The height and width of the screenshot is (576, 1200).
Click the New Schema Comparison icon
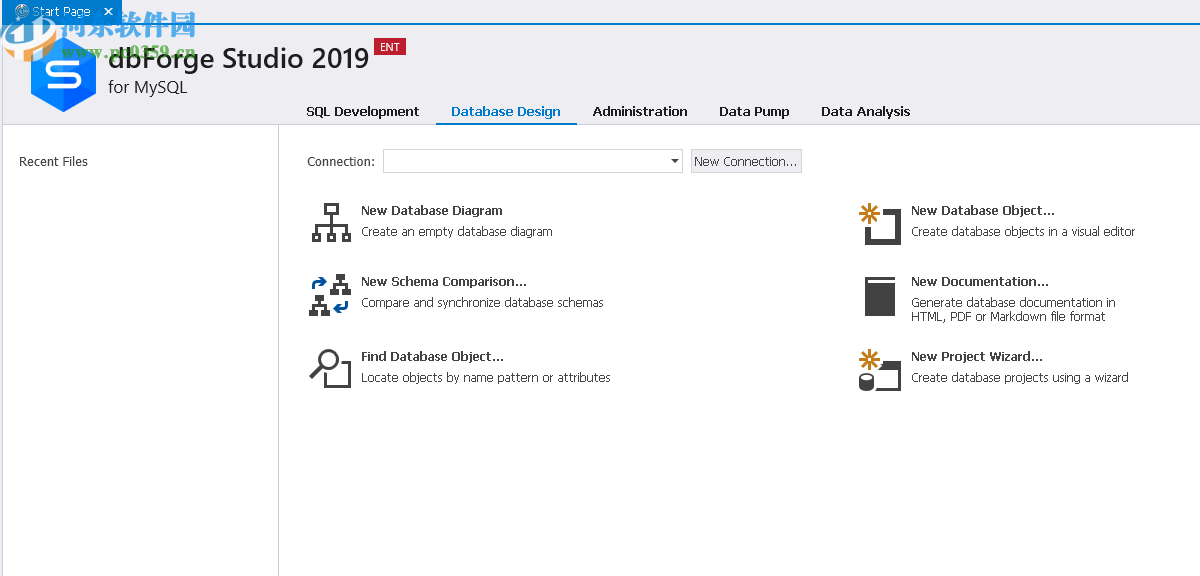330,294
